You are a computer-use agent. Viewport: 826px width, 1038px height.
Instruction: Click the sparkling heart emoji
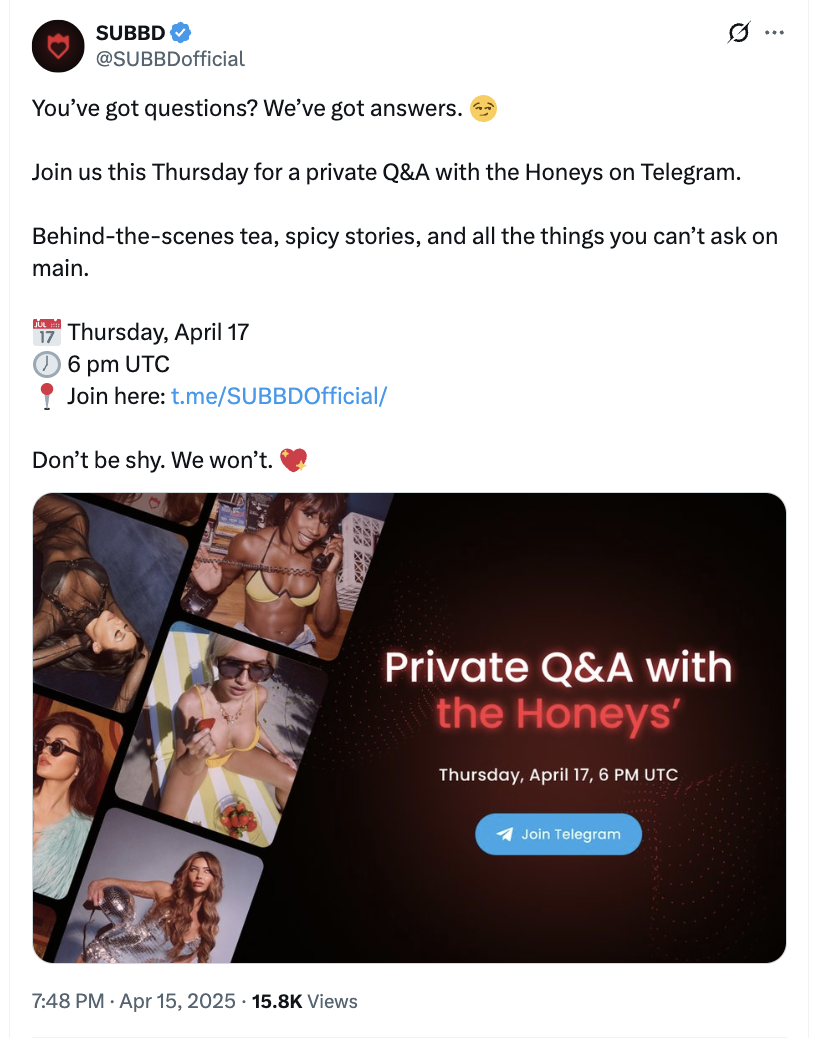pyautogui.click(x=294, y=460)
